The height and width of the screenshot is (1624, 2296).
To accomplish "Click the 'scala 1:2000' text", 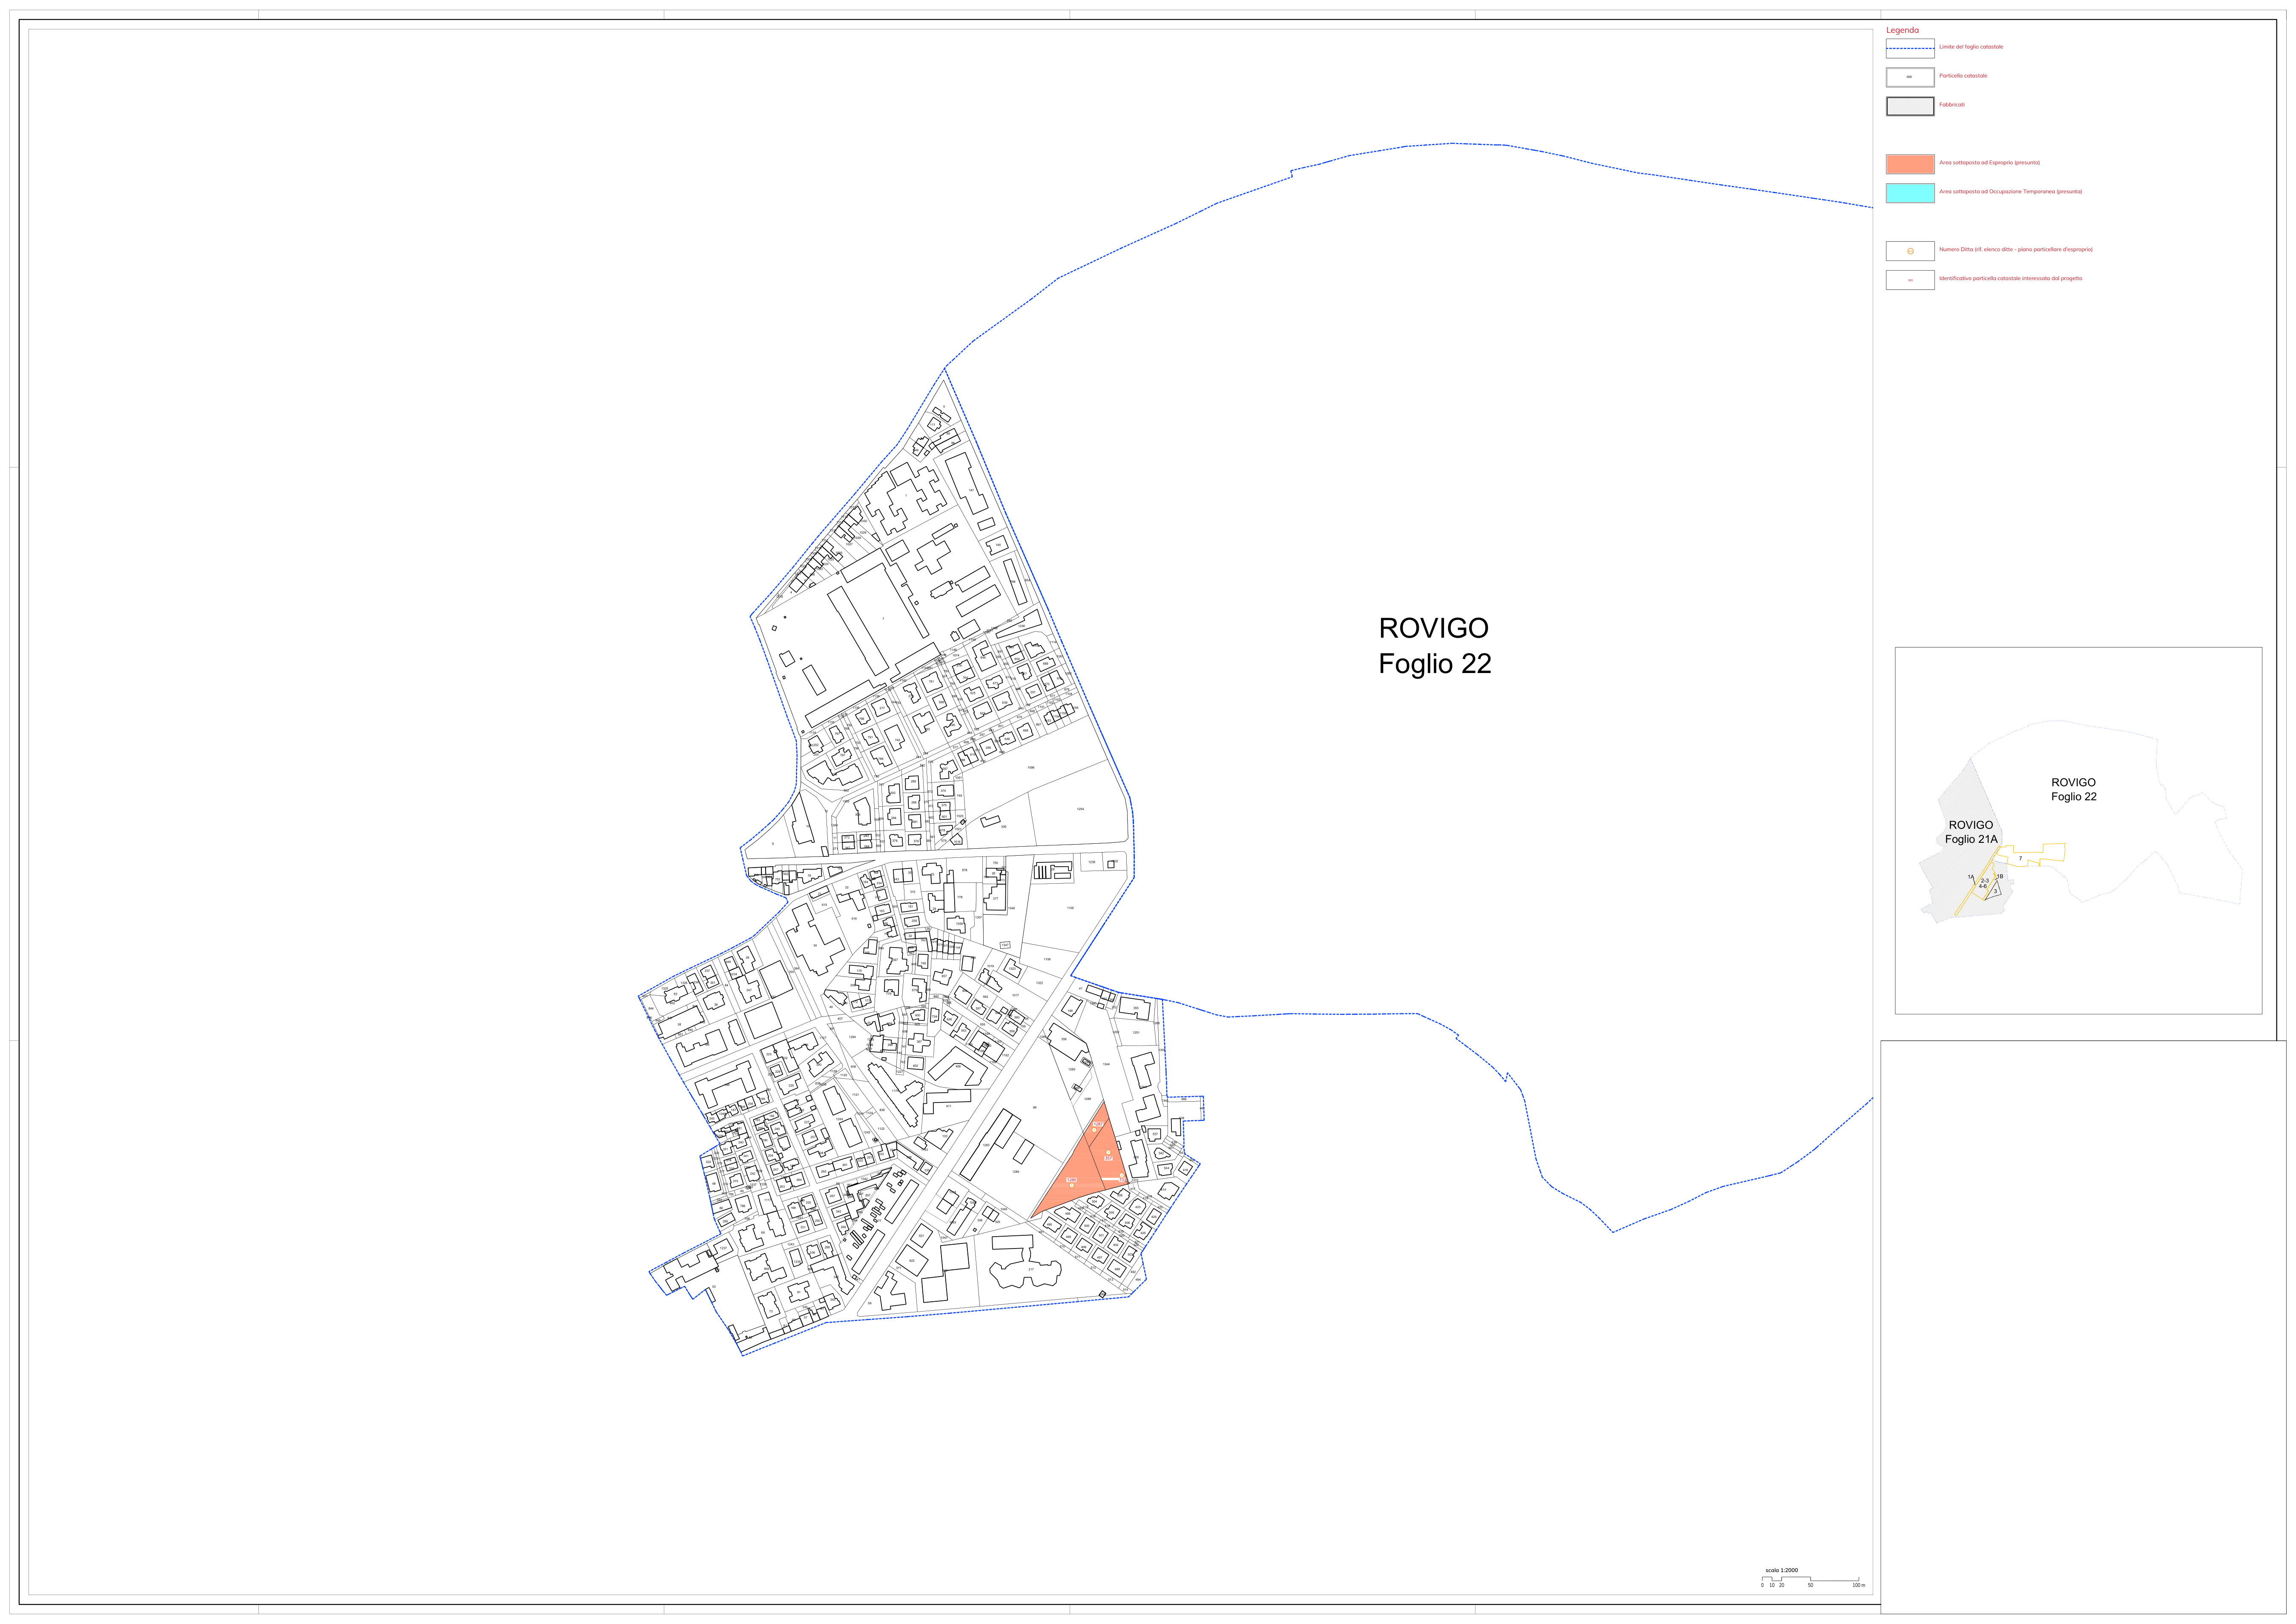I will [x=1781, y=1570].
